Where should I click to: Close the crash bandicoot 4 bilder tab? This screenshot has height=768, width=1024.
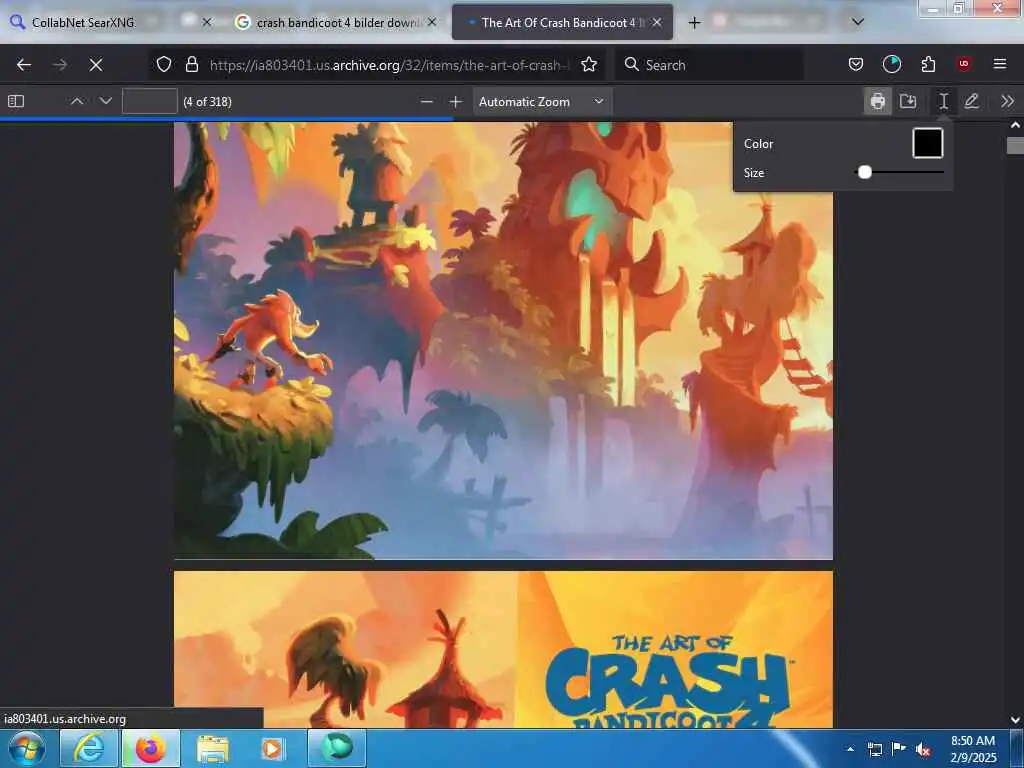coord(432,22)
